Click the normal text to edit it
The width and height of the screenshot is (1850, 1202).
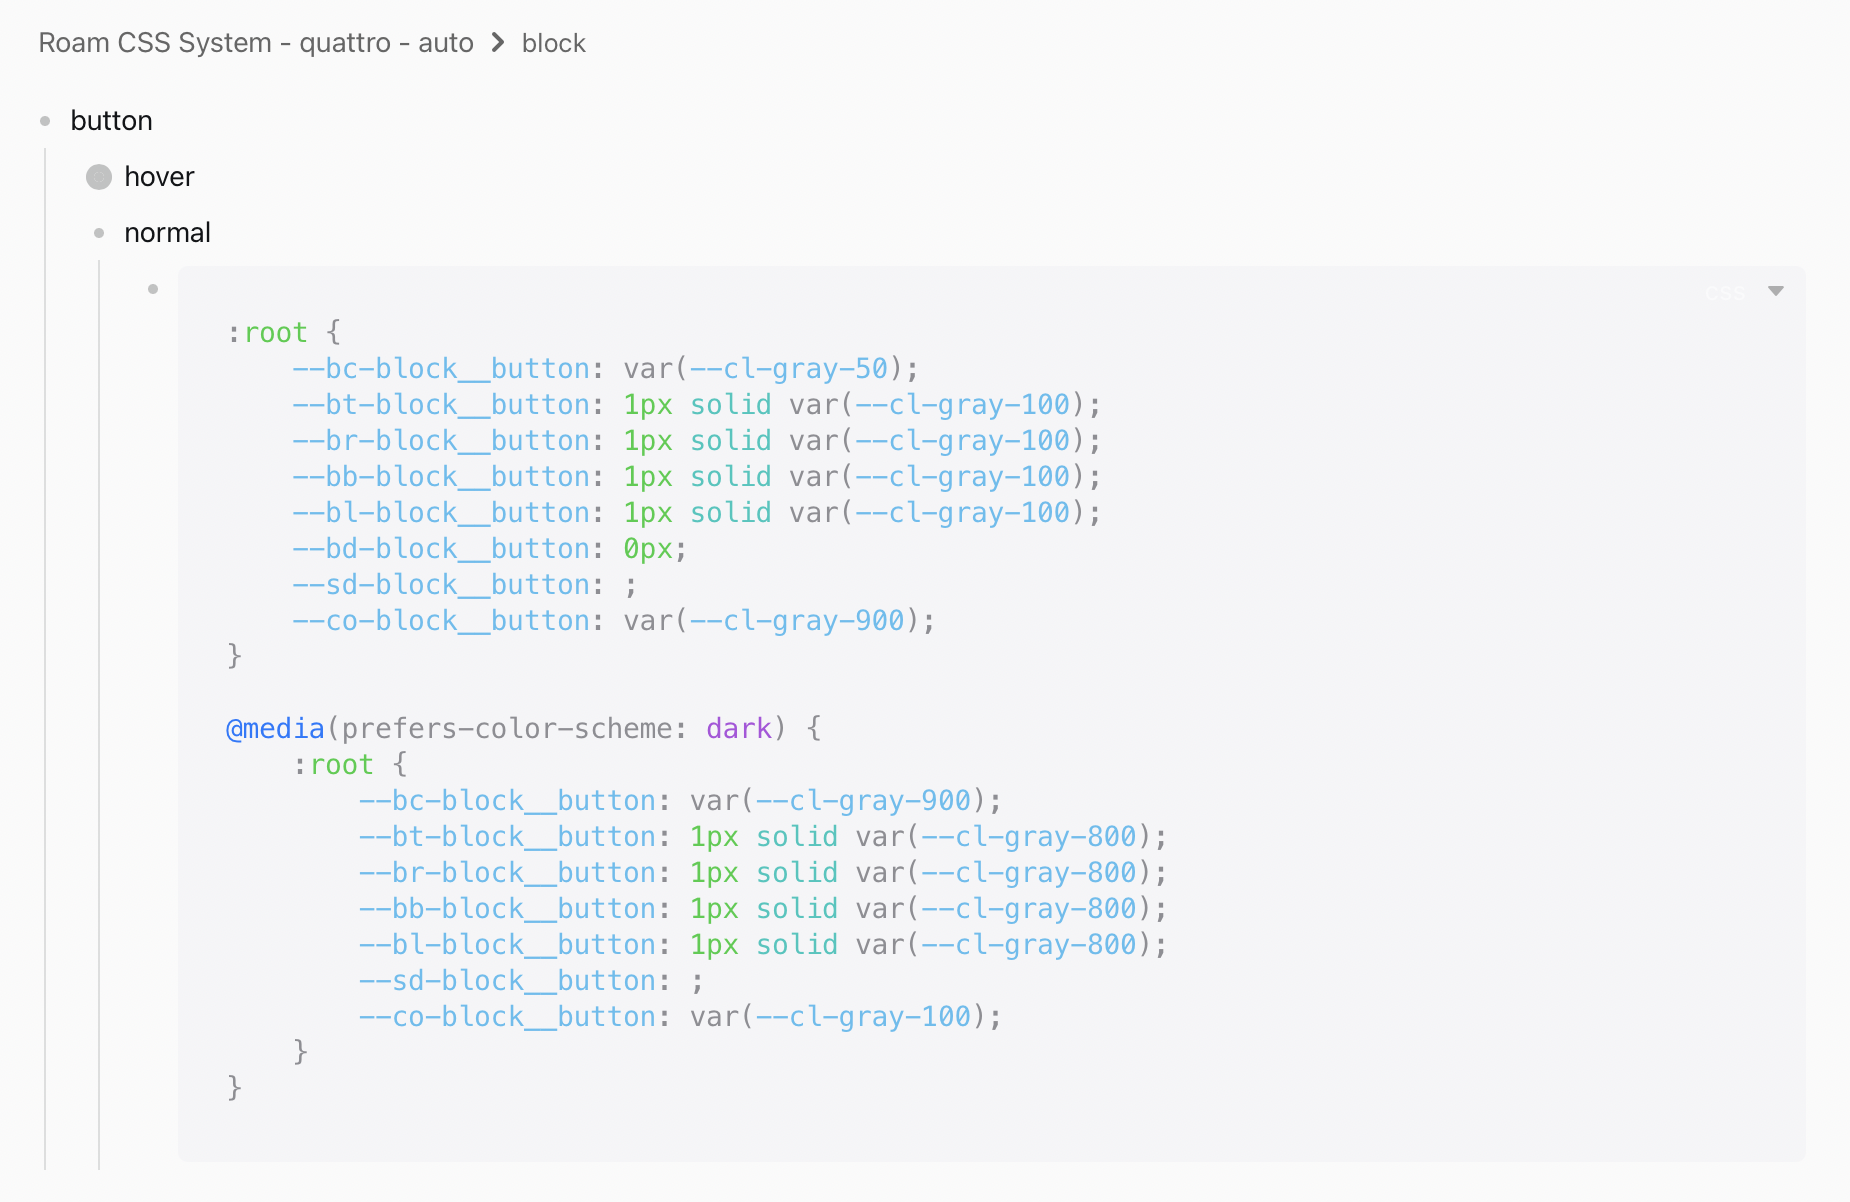point(167,233)
